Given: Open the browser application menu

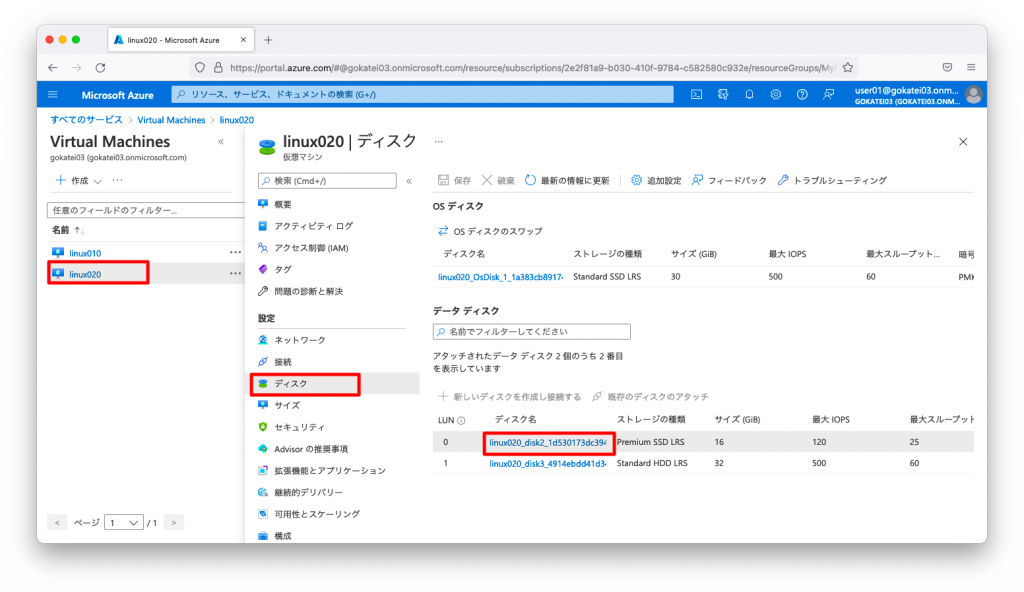Looking at the screenshot, I should 971,67.
